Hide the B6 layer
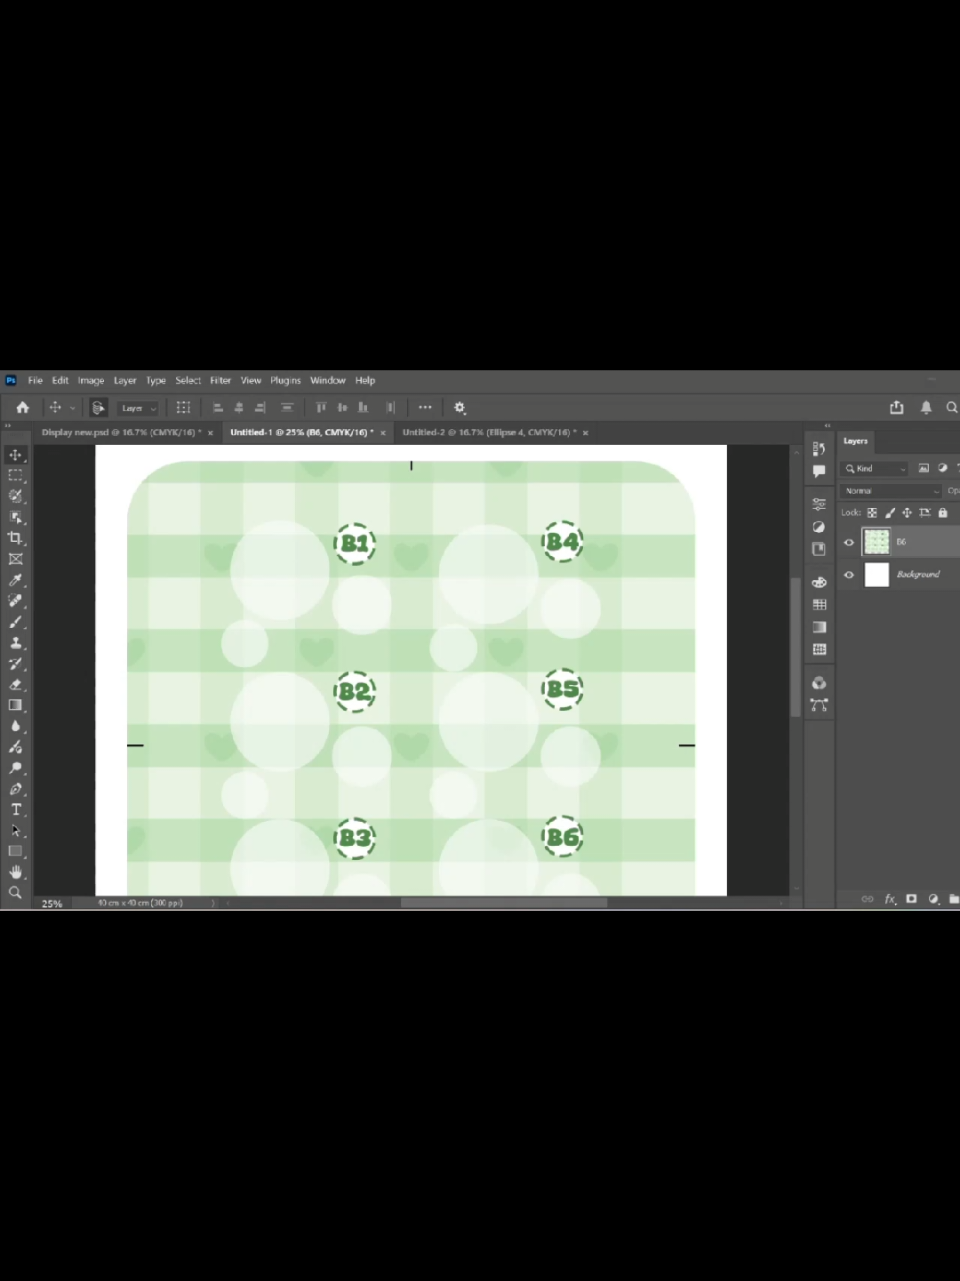 pyautogui.click(x=849, y=542)
